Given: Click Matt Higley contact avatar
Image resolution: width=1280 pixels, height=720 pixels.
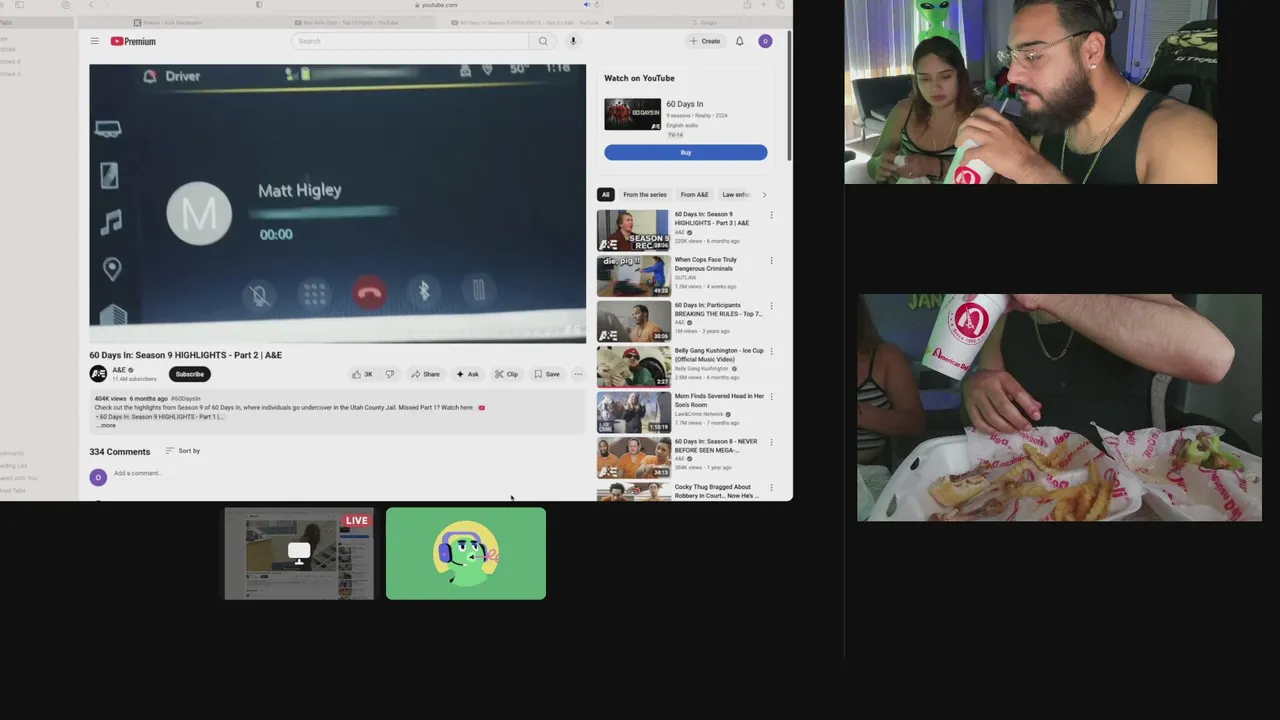Looking at the screenshot, I should (199, 214).
